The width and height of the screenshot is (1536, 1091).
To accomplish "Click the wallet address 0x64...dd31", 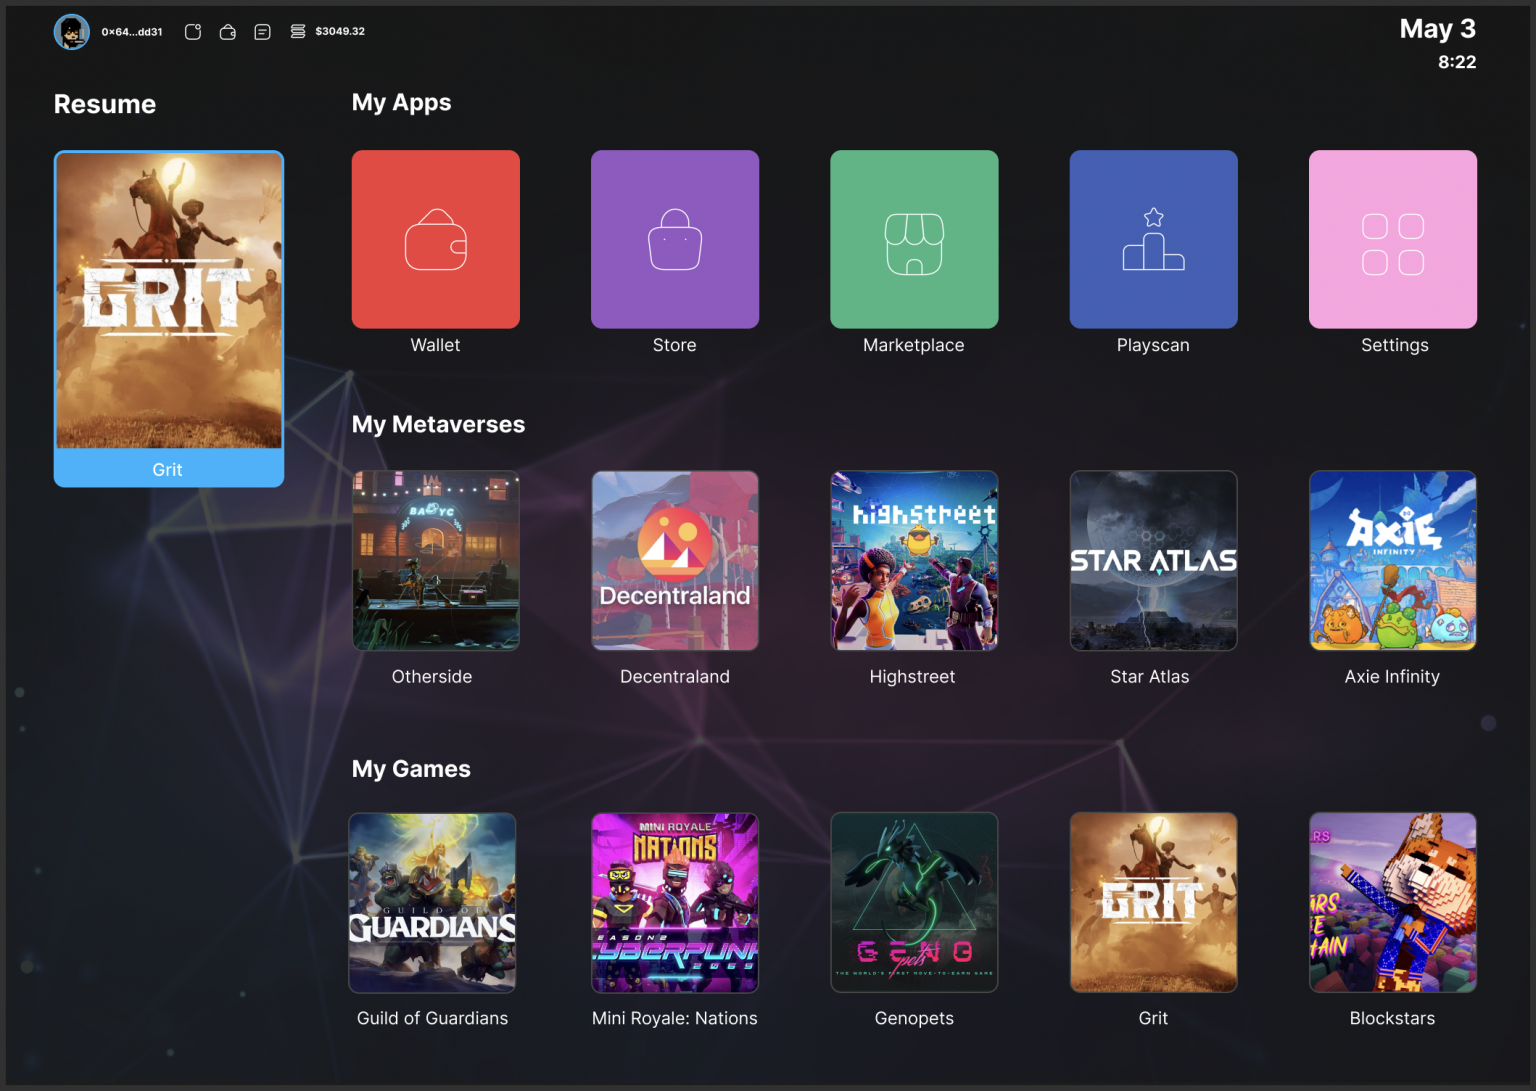I will point(130,31).
